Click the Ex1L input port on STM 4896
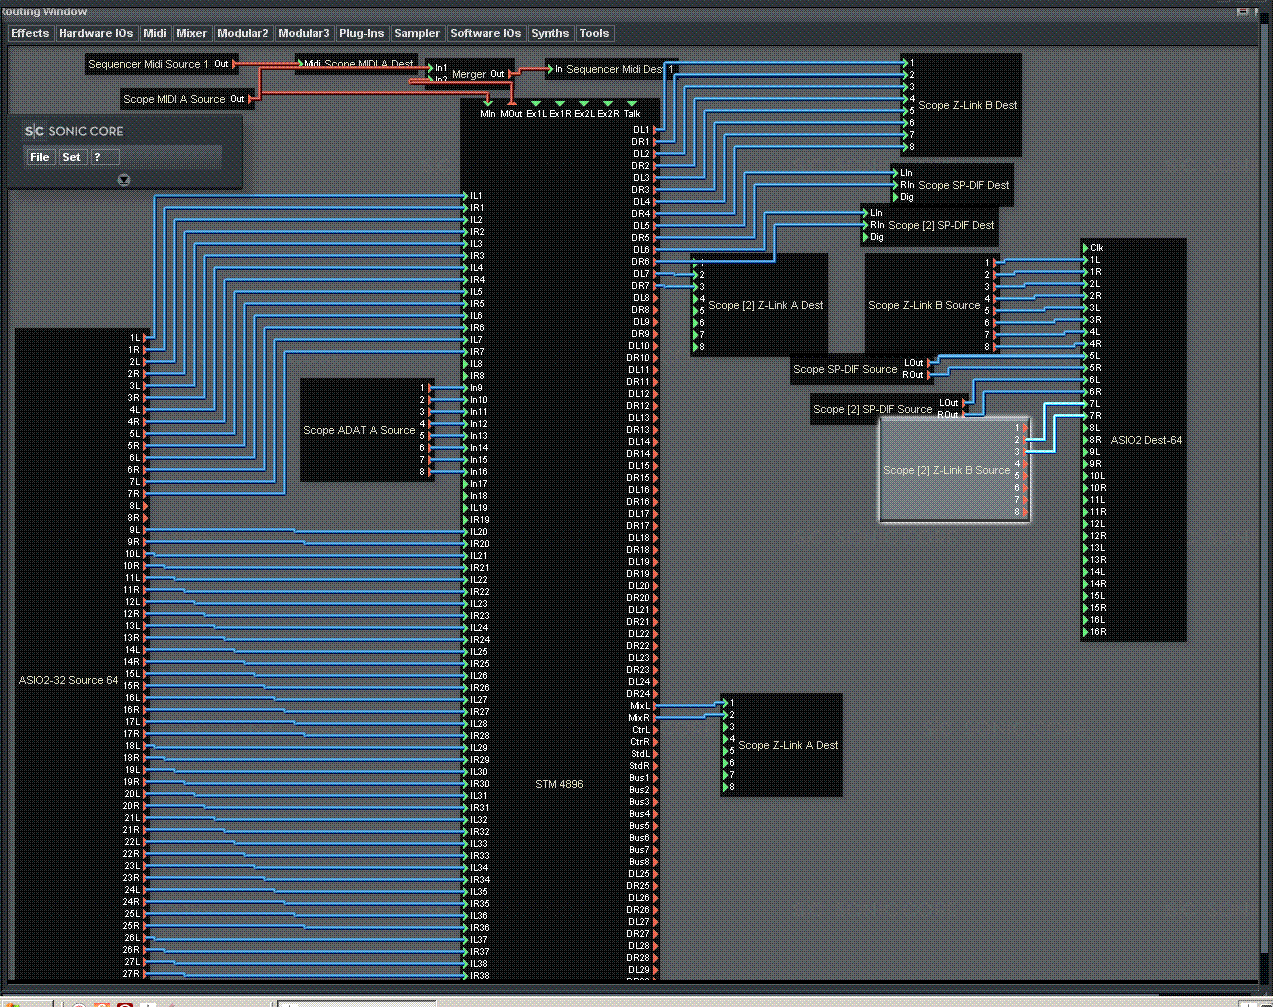 pyautogui.click(x=536, y=103)
